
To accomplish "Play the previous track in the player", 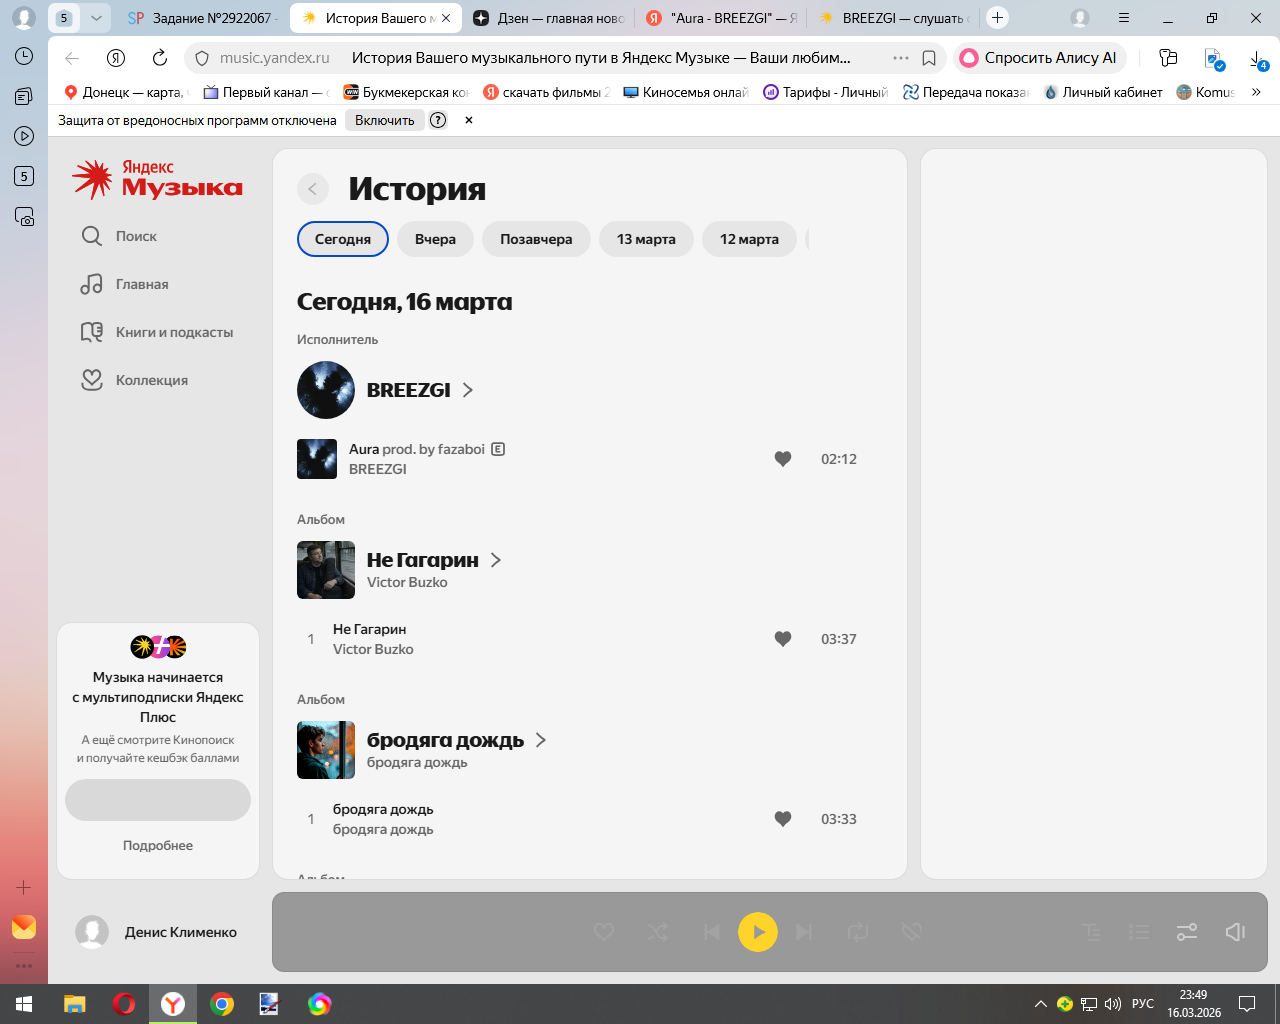I will (x=711, y=932).
